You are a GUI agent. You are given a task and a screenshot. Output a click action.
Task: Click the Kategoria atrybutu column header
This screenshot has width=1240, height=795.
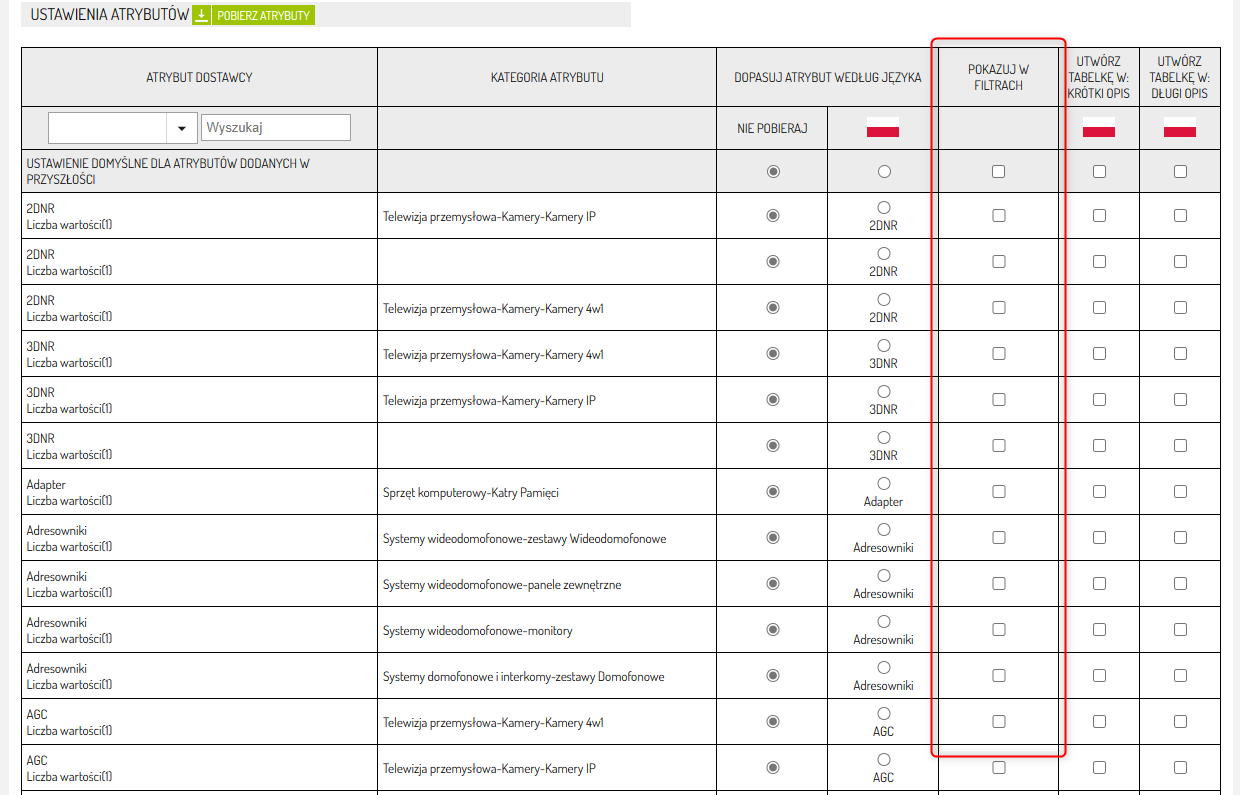coord(547,77)
